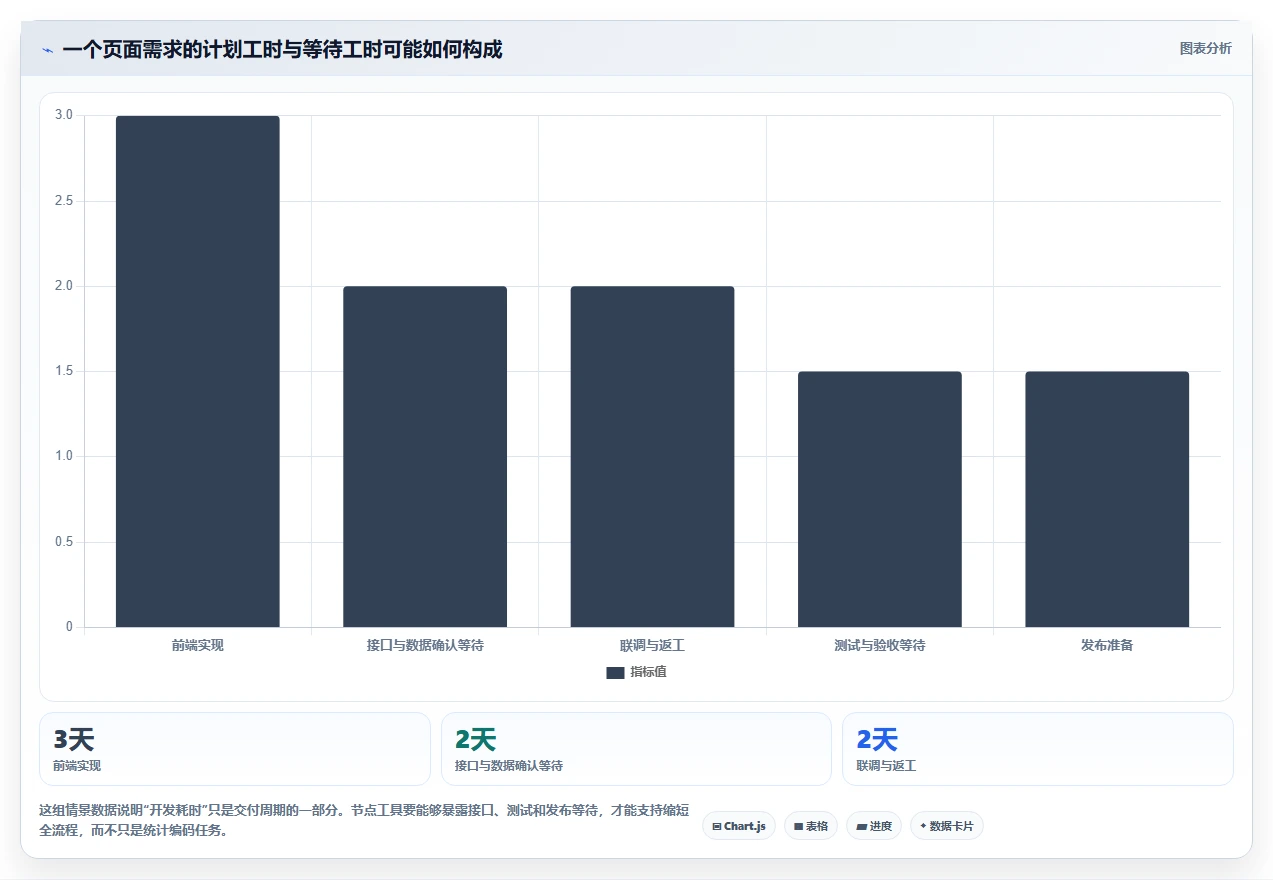
Task: Click the 前端实现 bar in the chart
Action: pyautogui.click(x=198, y=371)
